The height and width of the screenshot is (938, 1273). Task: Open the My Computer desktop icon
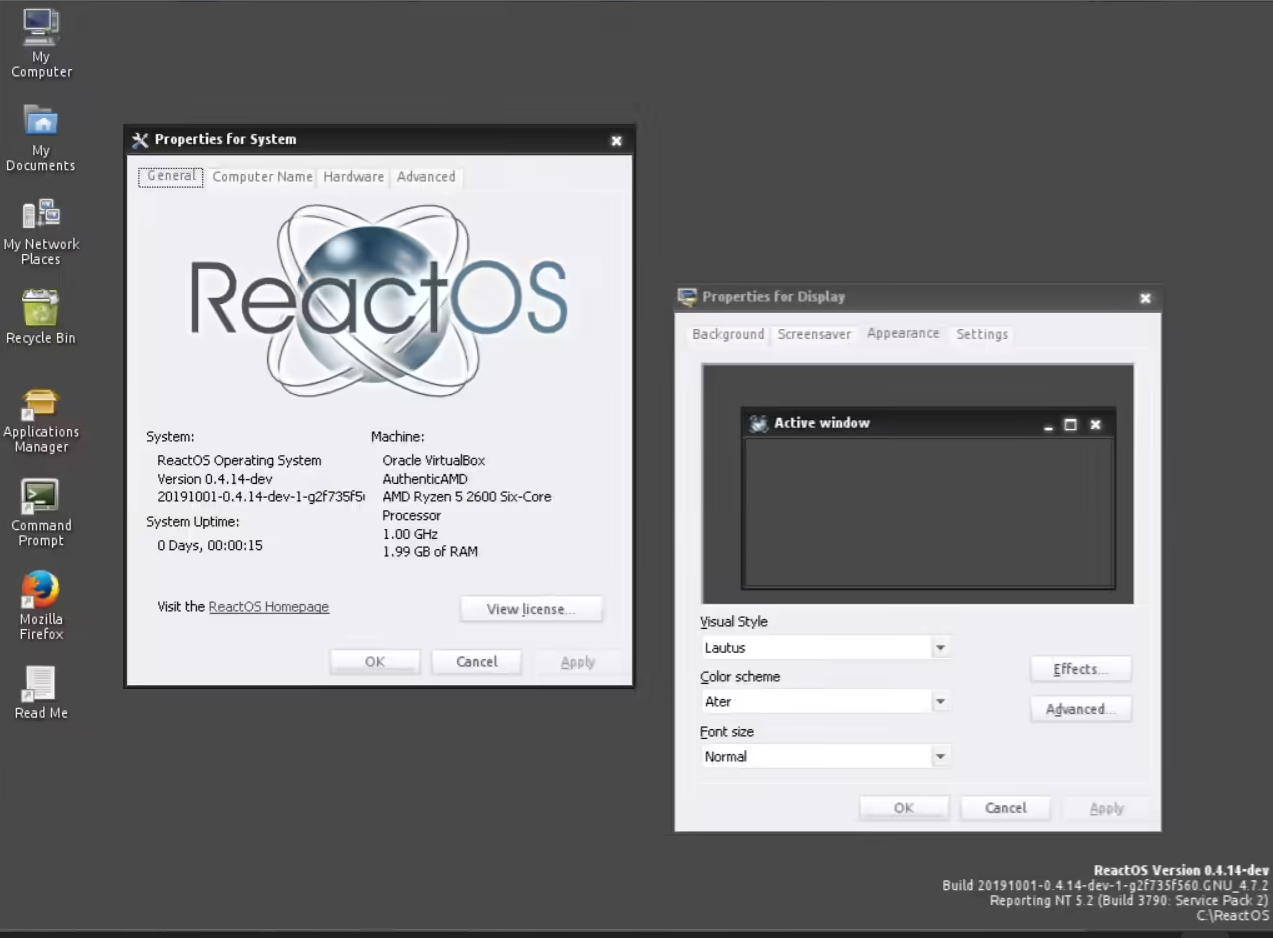pyautogui.click(x=41, y=28)
